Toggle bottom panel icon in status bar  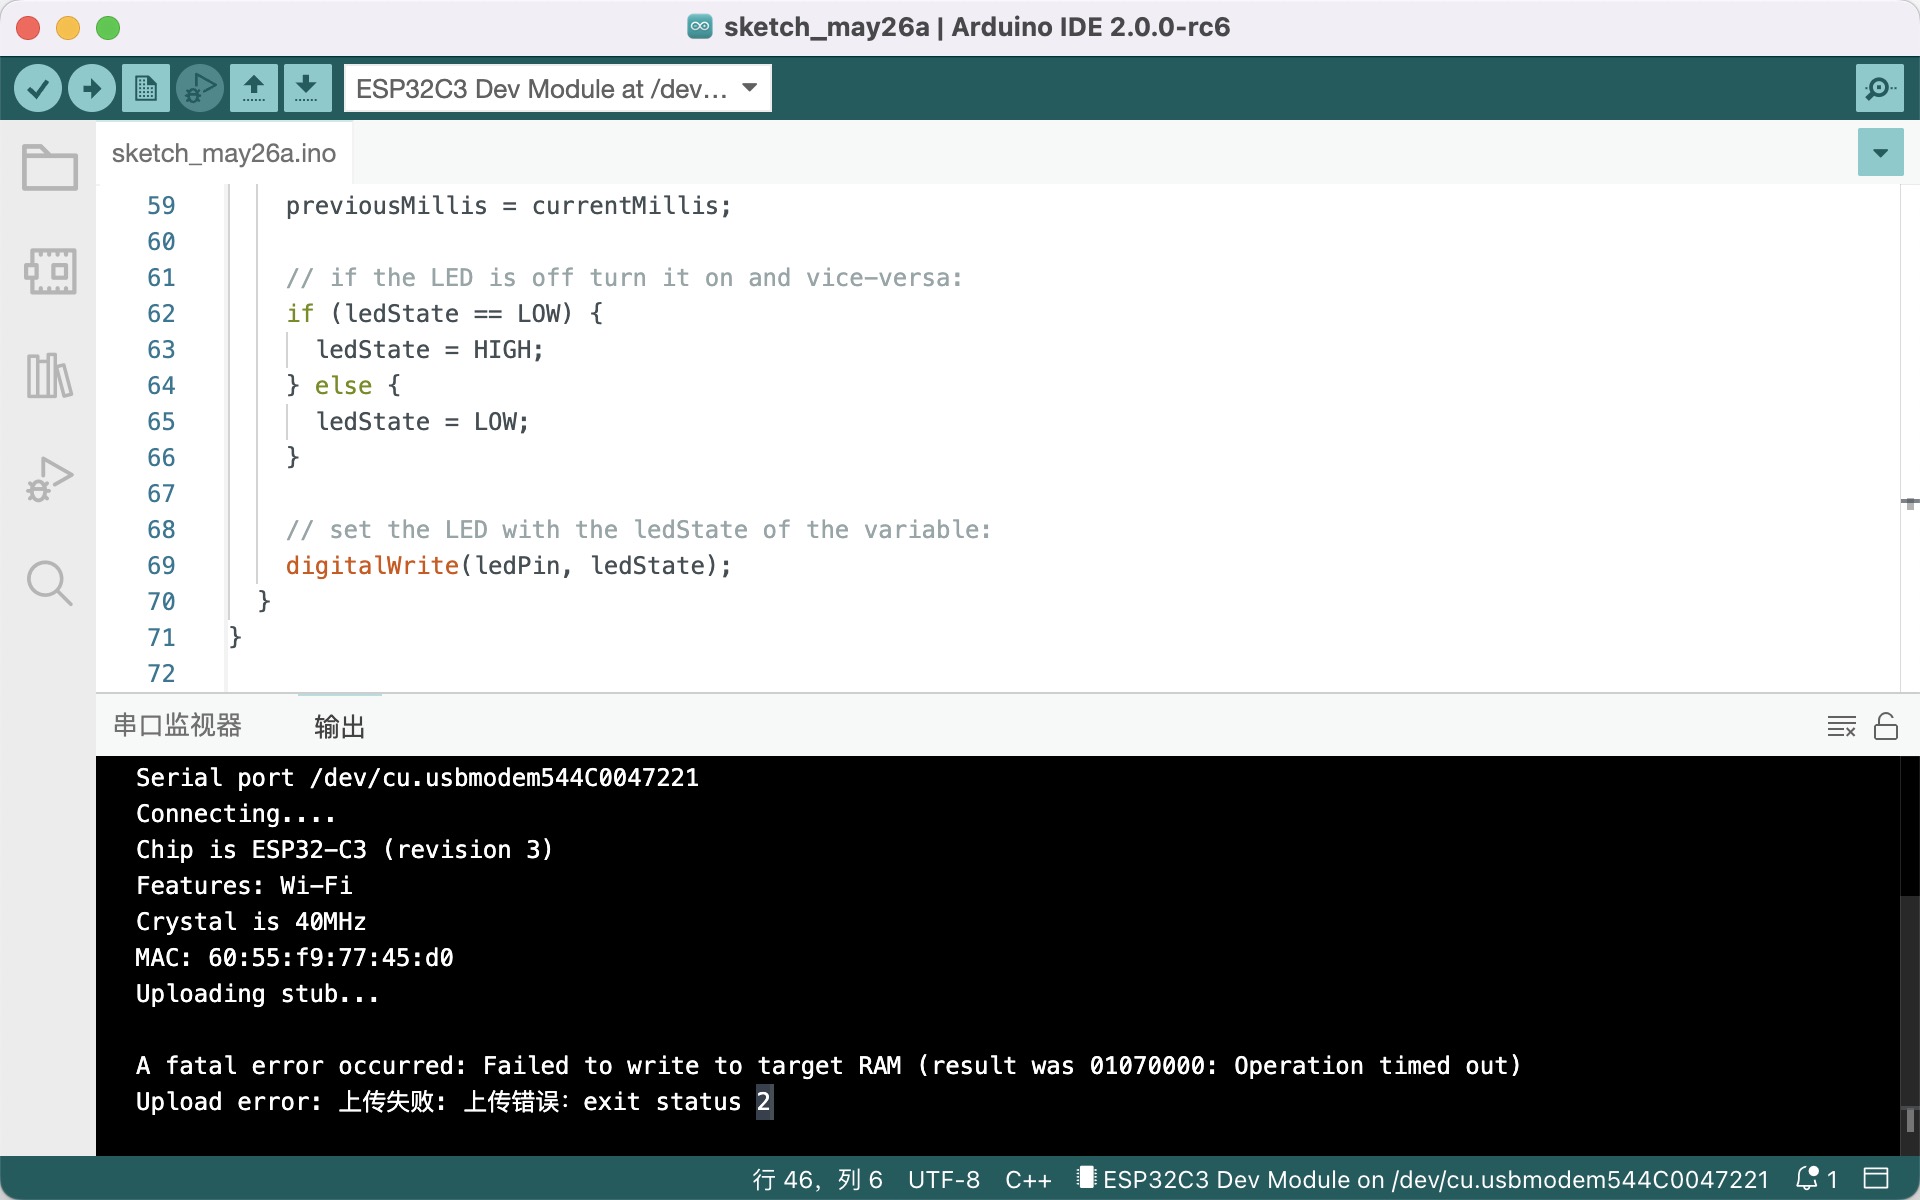[1876, 1179]
